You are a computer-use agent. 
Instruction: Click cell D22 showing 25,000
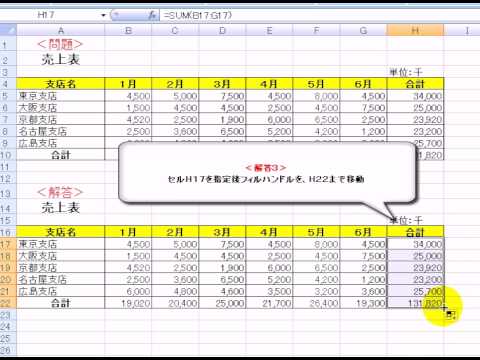(x=222, y=303)
